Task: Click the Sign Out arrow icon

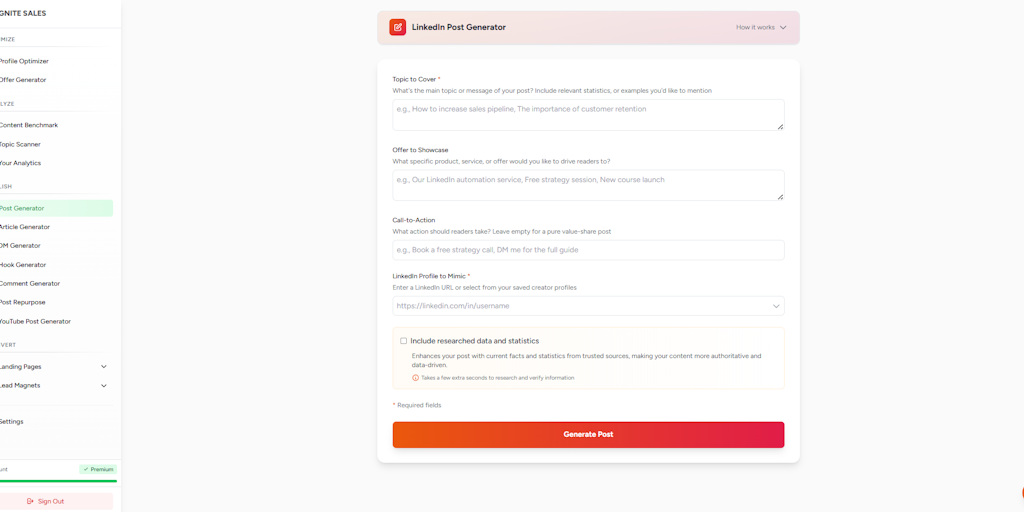Action: [x=30, y=501]
